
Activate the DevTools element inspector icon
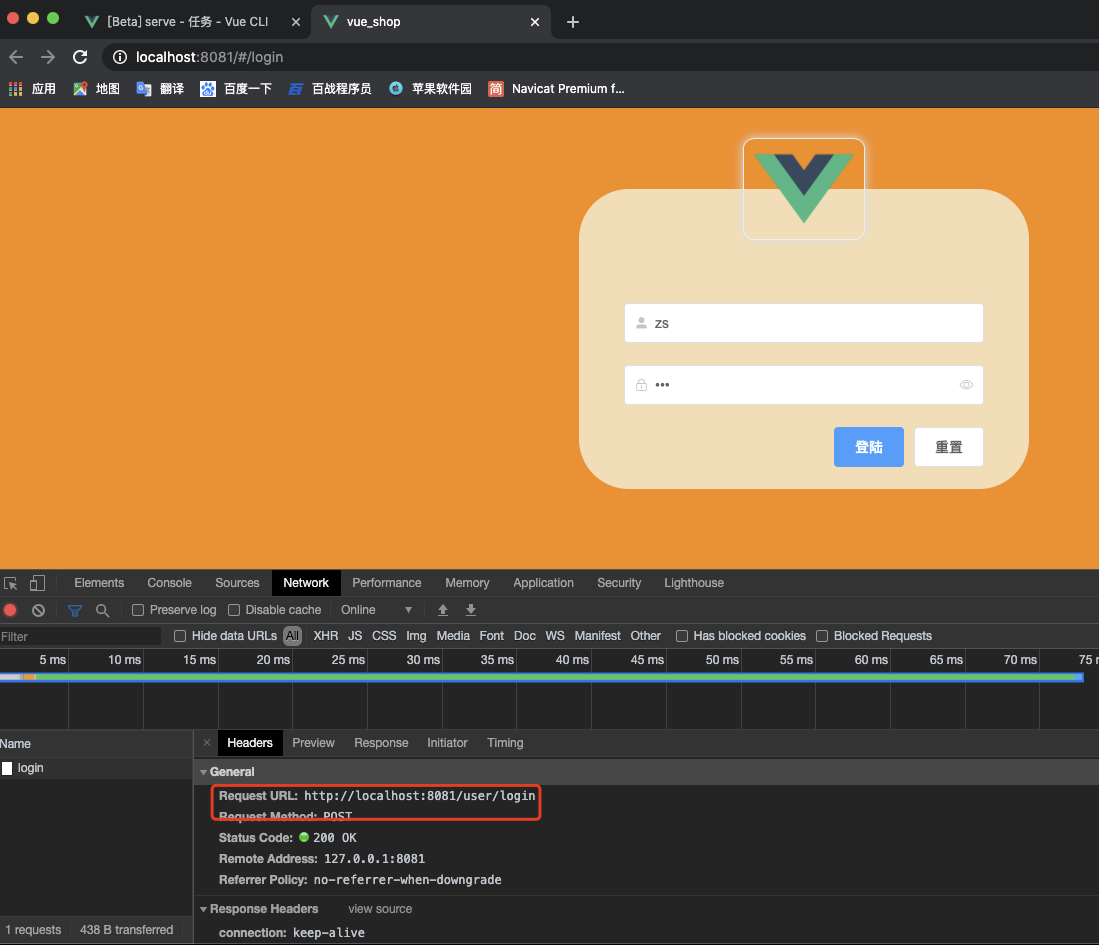coord(11,583)
